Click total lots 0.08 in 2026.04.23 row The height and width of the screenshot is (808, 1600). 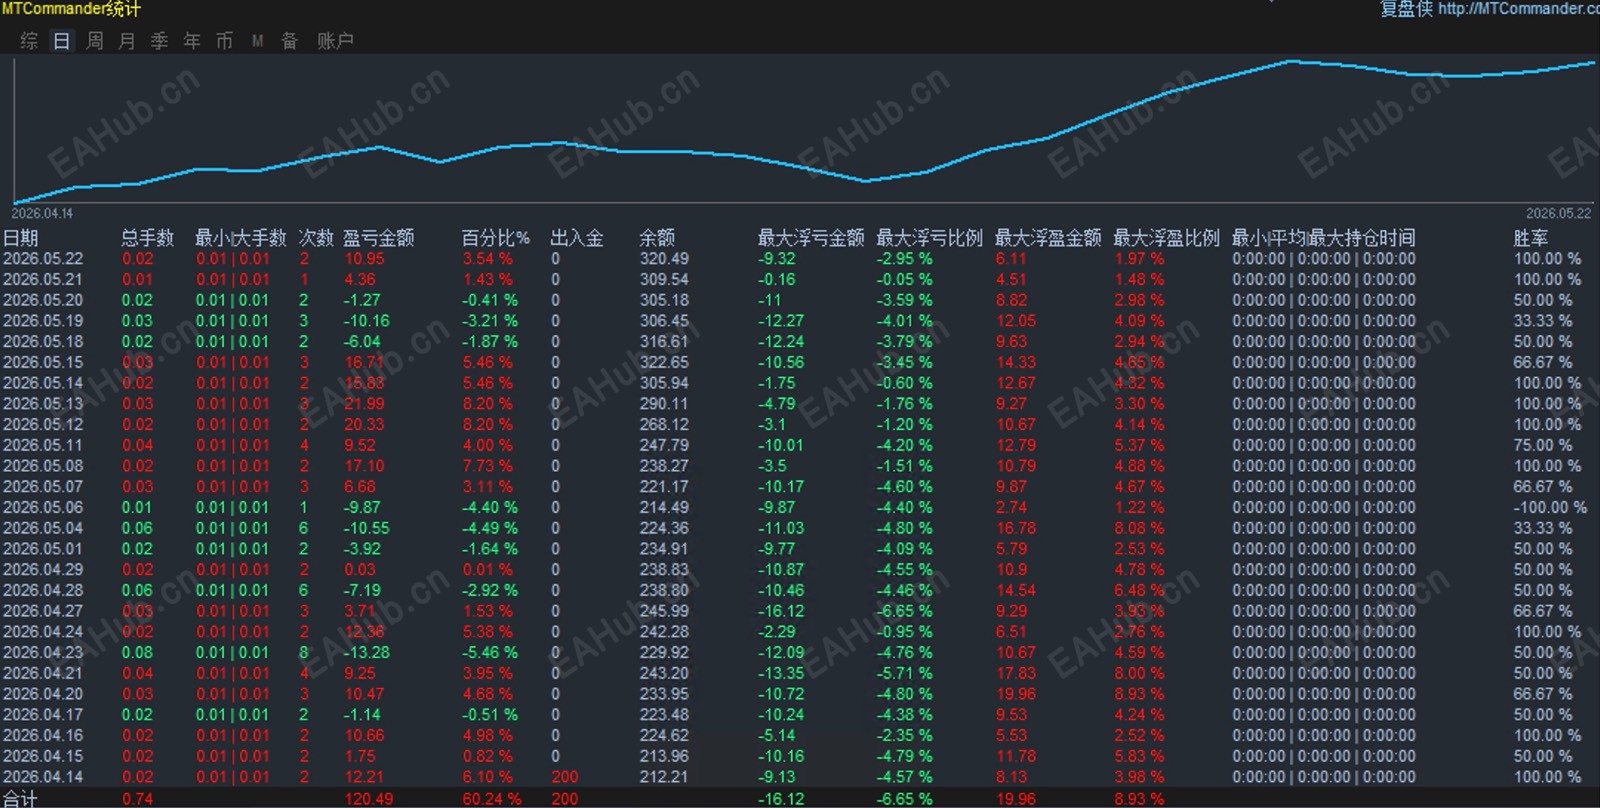pyautogui.click(x=137, y=653)
